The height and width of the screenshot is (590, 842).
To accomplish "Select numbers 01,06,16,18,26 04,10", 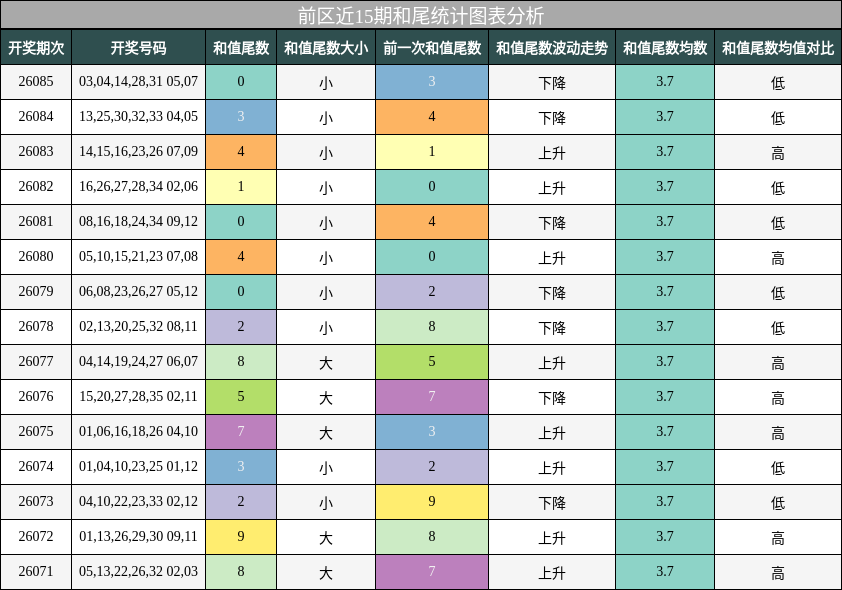I will [139, 431].
